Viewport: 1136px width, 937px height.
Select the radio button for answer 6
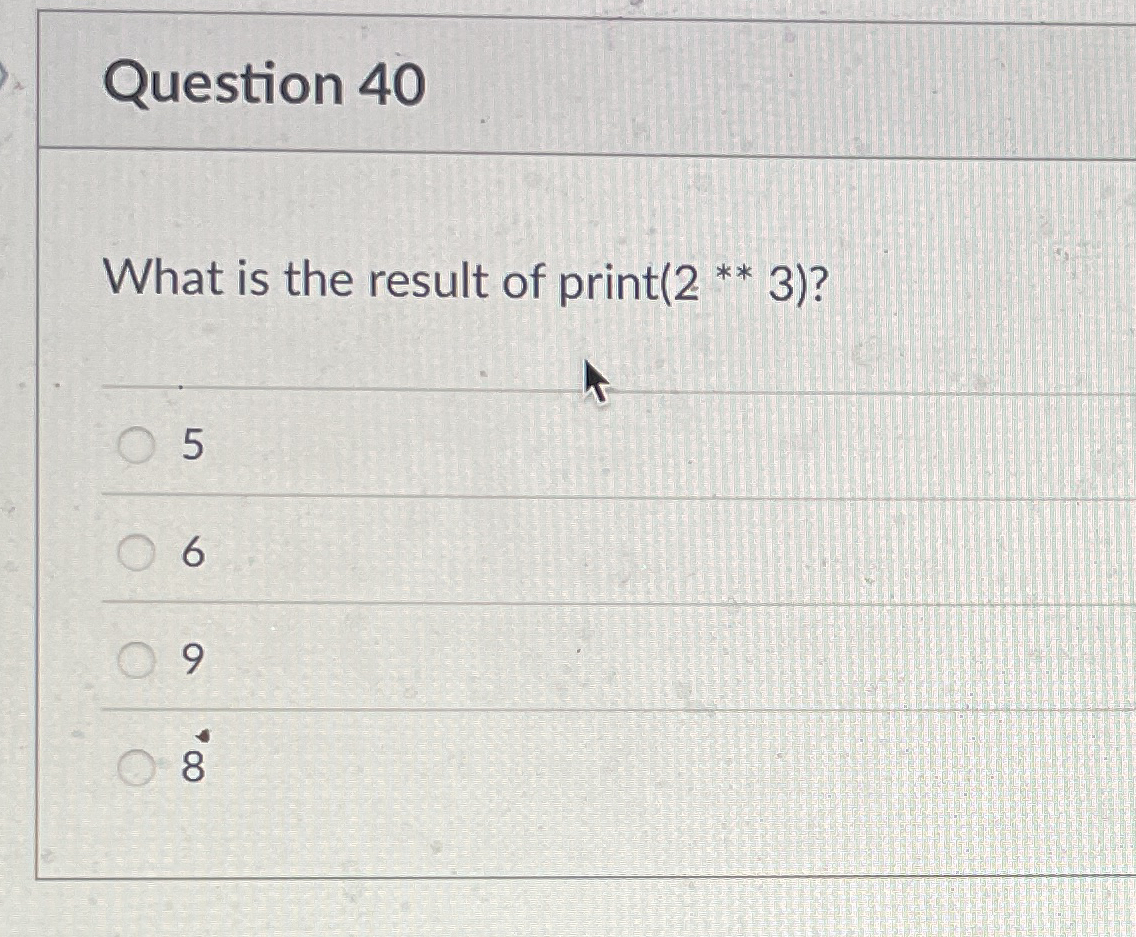(x=135, y=553)
